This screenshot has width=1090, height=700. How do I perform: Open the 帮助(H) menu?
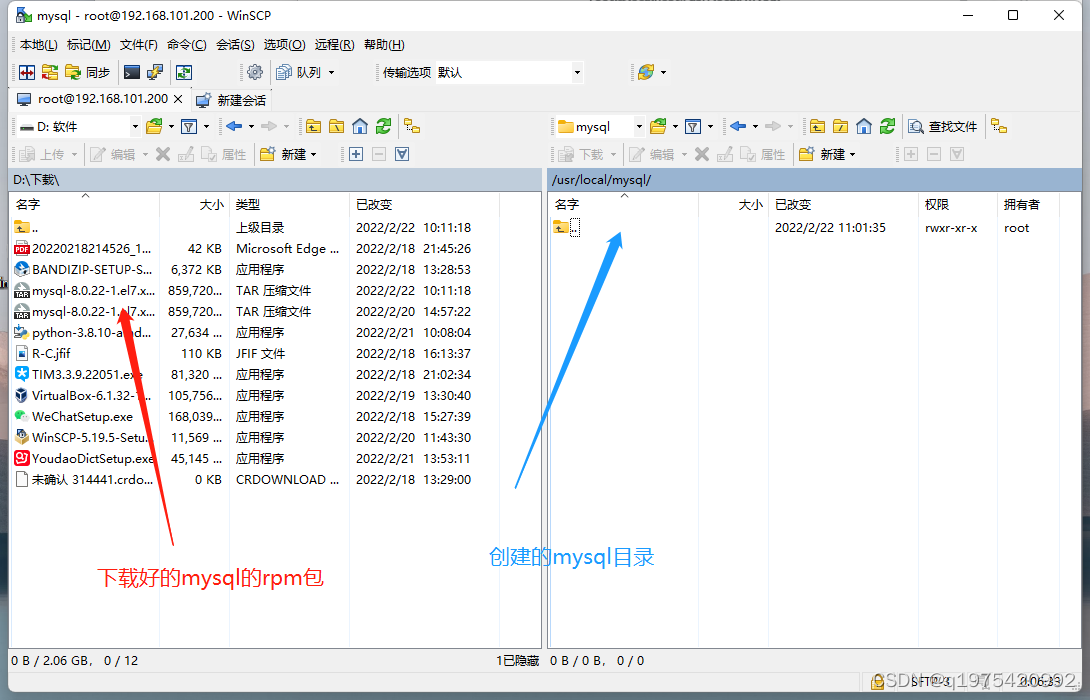pos(384,44)
